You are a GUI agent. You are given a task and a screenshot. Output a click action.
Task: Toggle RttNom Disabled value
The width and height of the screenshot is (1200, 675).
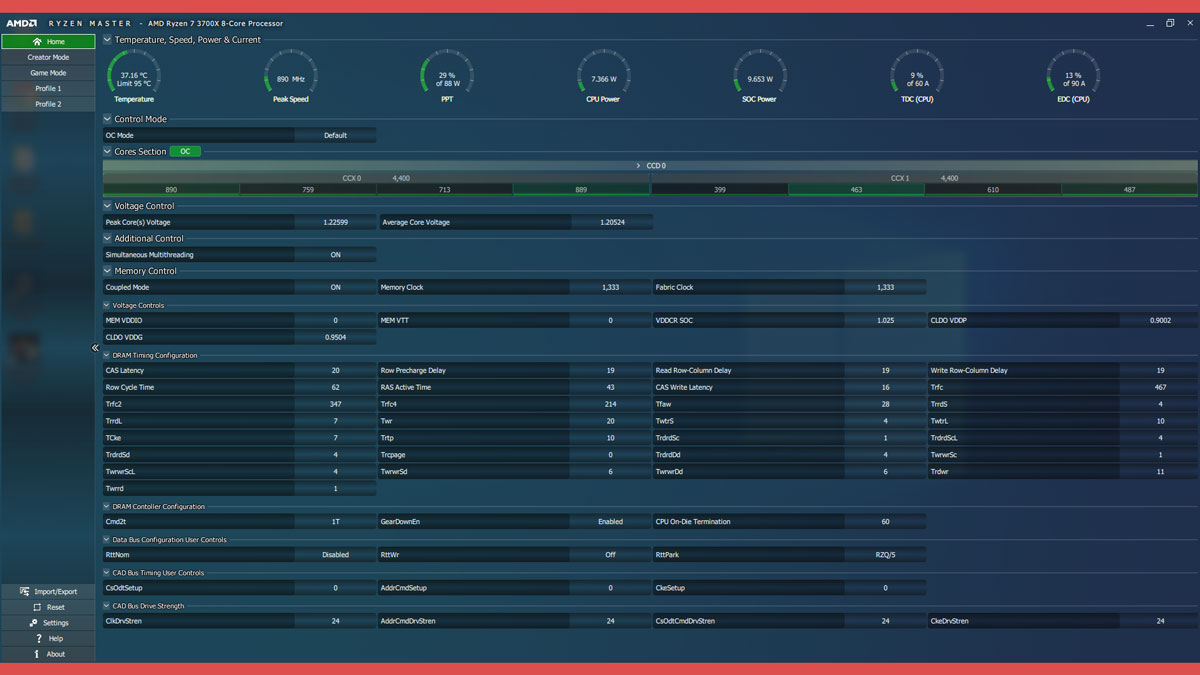[x=336, y=555]
